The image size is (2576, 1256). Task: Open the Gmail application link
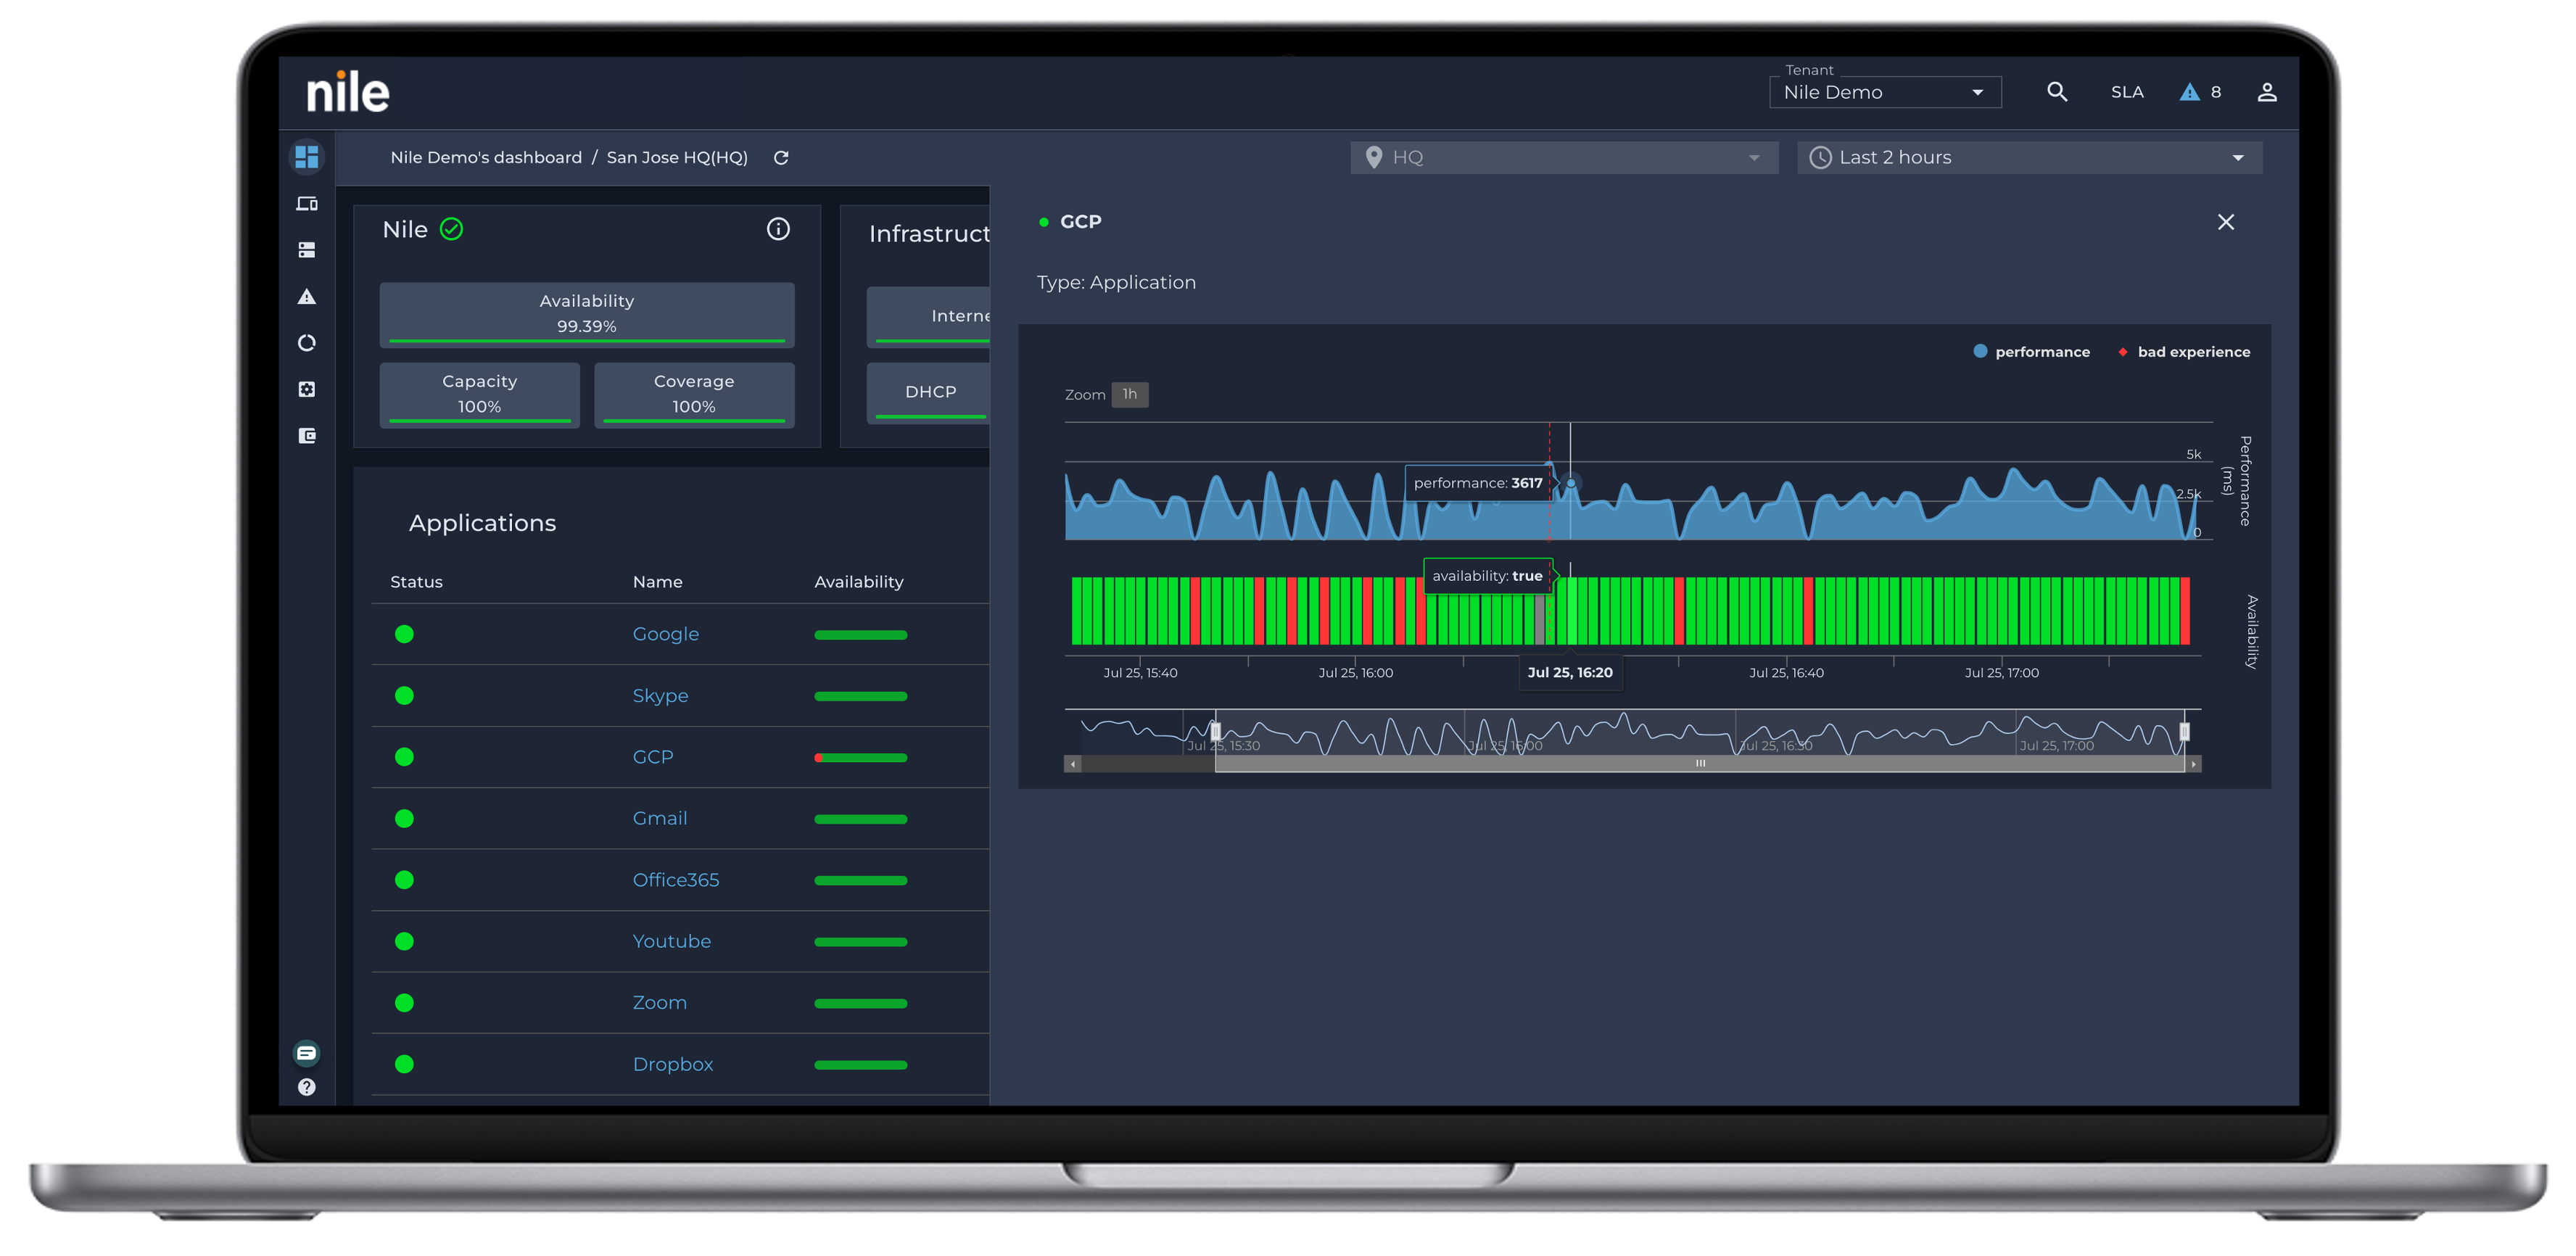pos(659,819)
